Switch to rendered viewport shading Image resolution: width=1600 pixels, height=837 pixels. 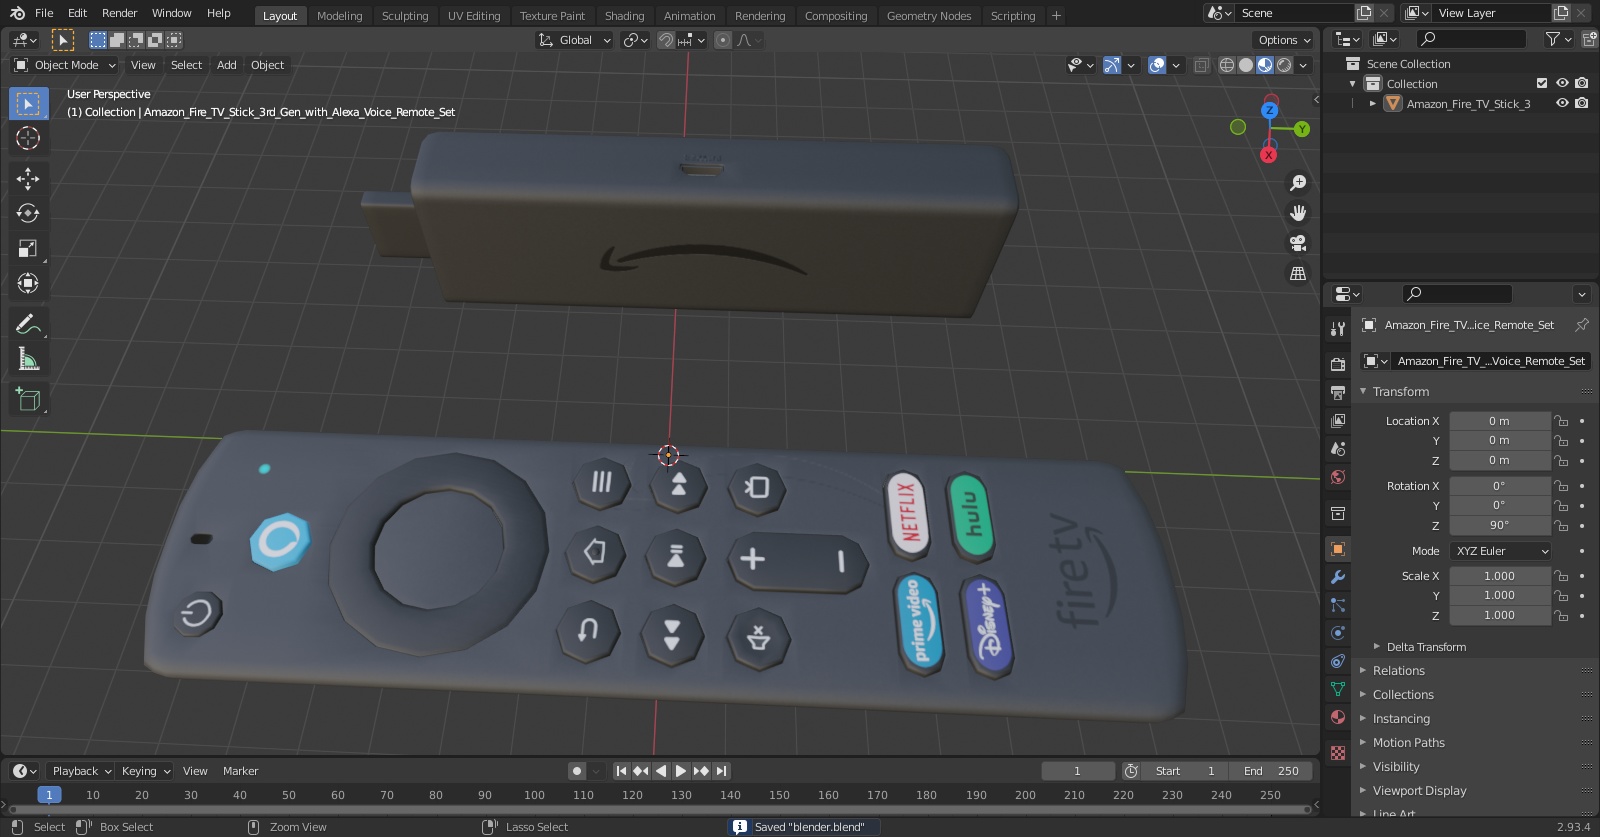pyautogui.click(x=1284, y=65)
